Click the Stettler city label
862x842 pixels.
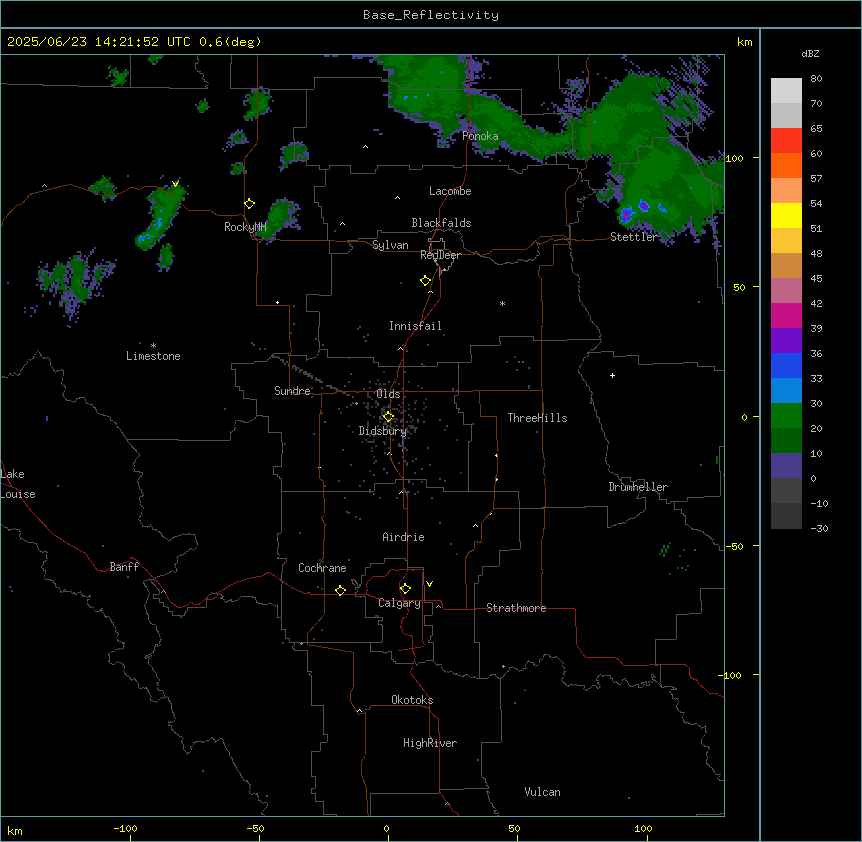click(634, 237)
